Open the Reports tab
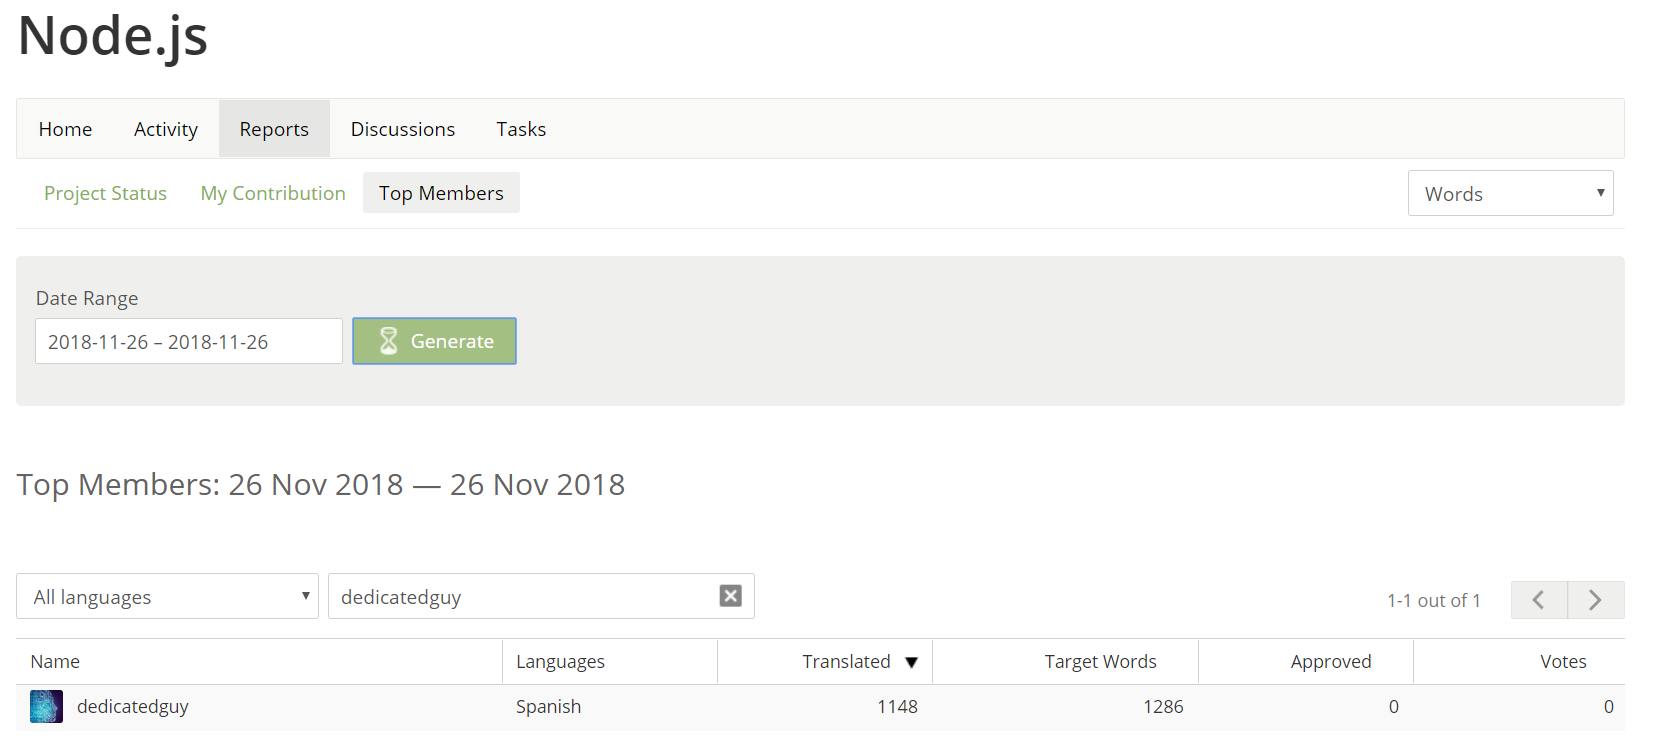 274,129
